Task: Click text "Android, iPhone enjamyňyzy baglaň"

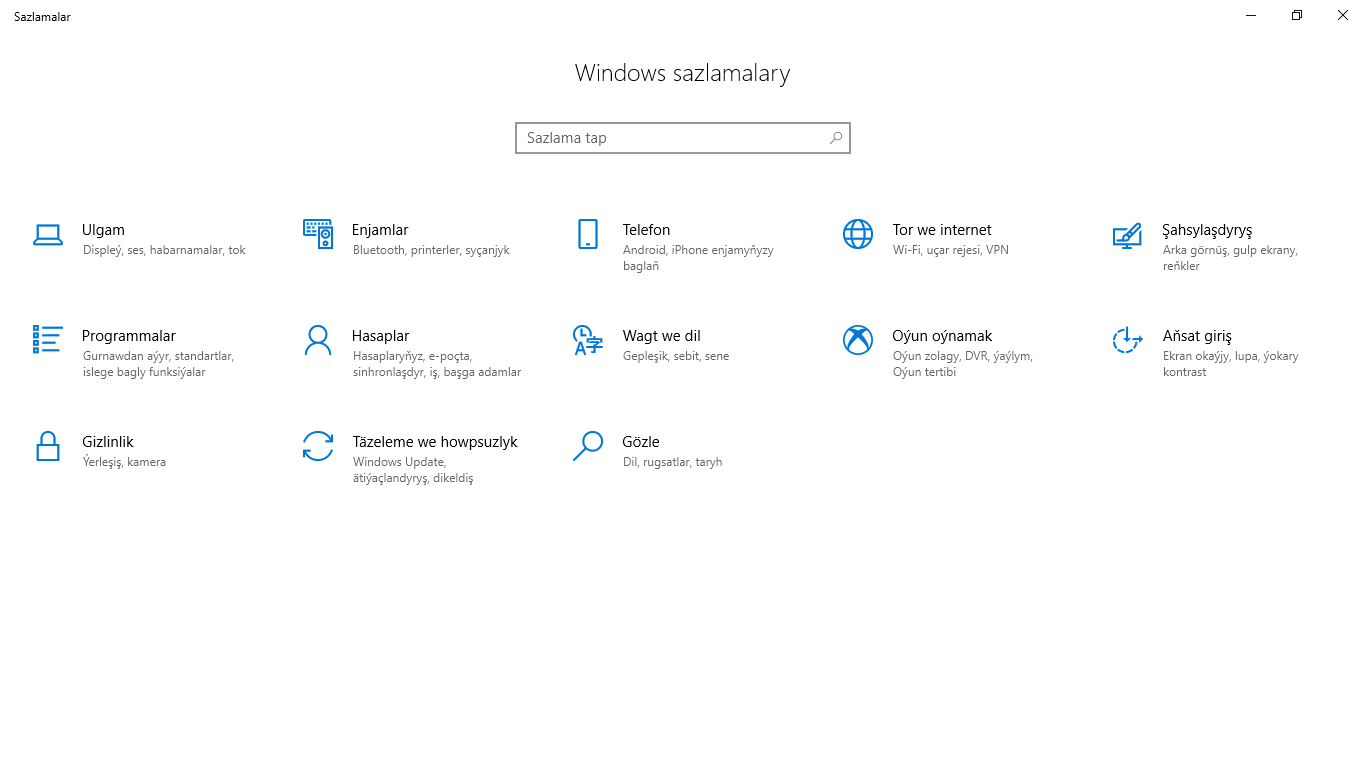Action: click(x=698, y=258)
